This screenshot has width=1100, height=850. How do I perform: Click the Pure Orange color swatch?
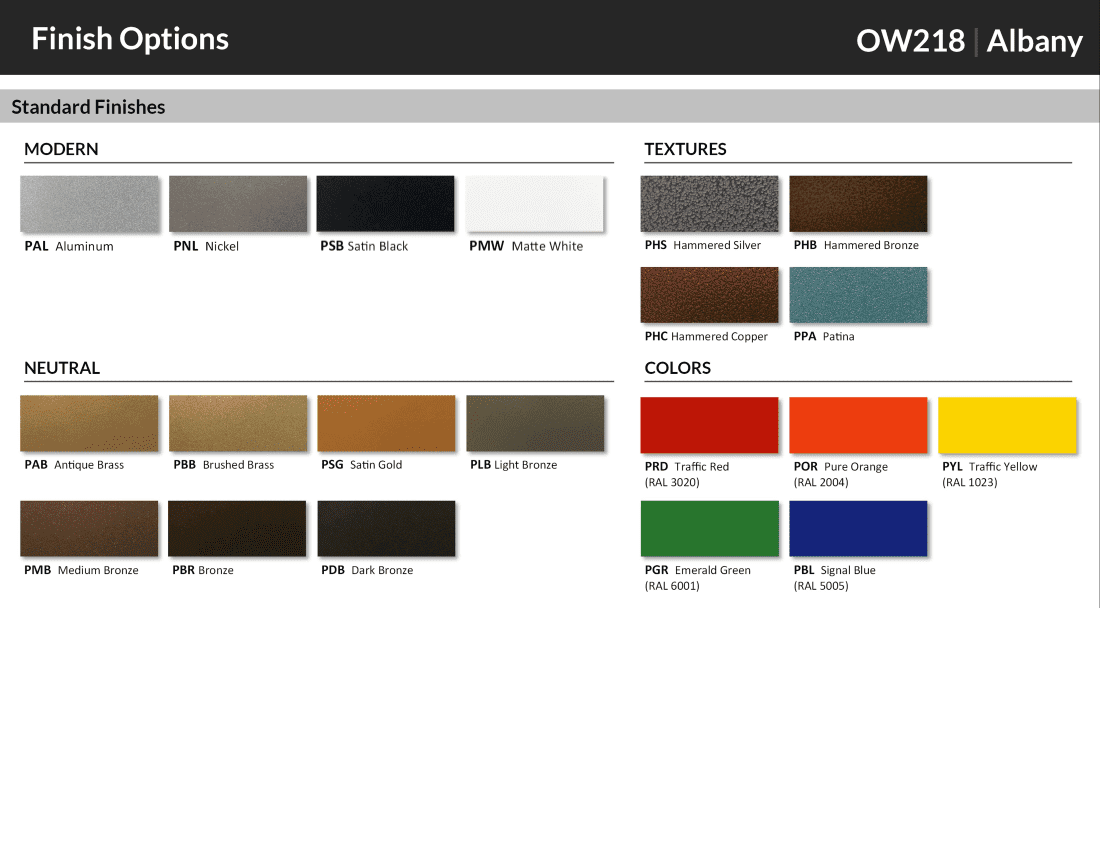tap(858, 425)
